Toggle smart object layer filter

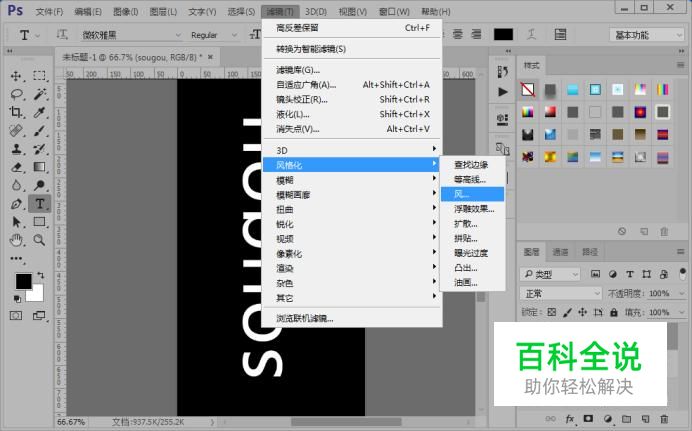coord(664,274)
